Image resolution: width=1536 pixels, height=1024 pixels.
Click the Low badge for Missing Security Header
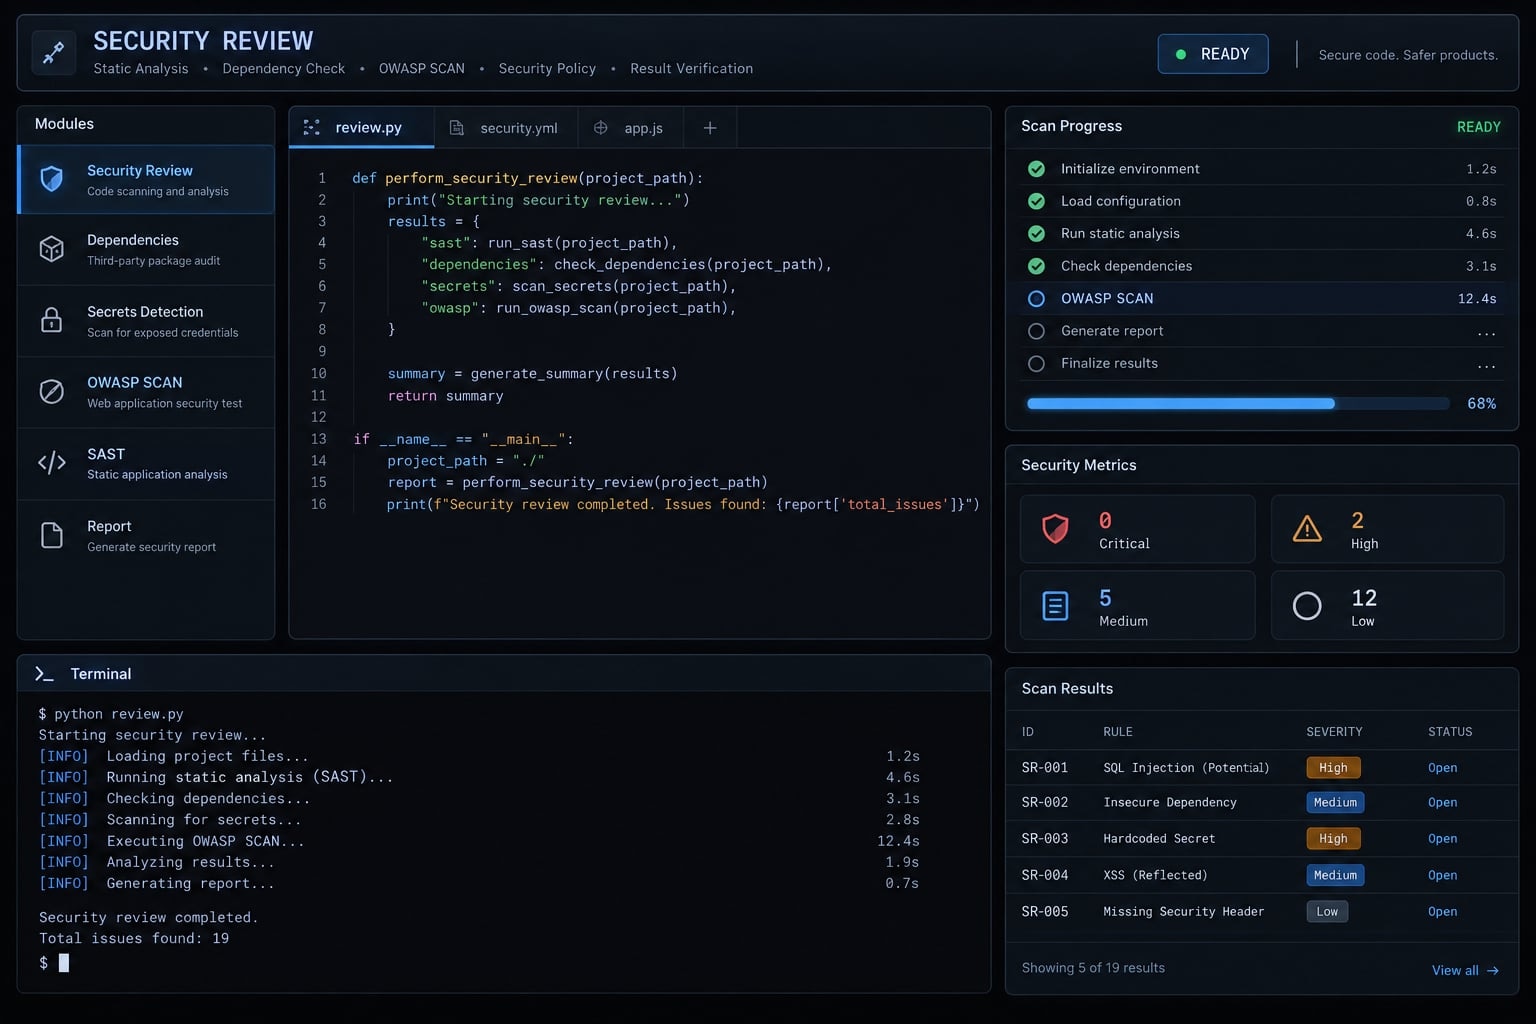(x=1327, y=911)
